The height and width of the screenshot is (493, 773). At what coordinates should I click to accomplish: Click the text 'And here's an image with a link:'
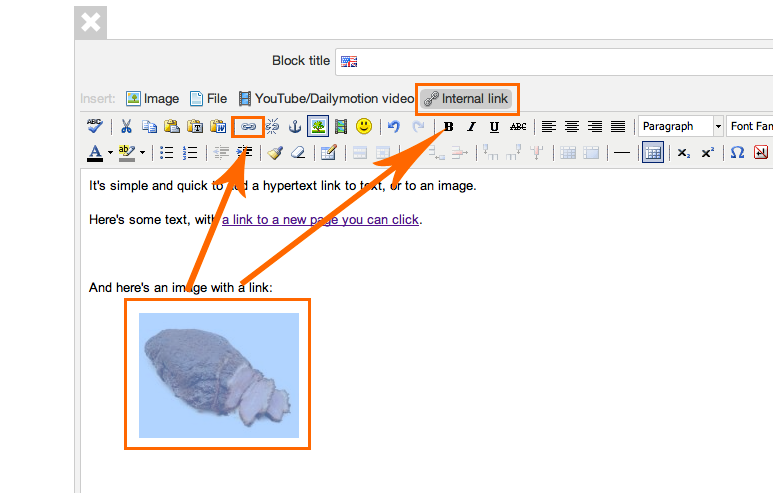tap(180, 287)
